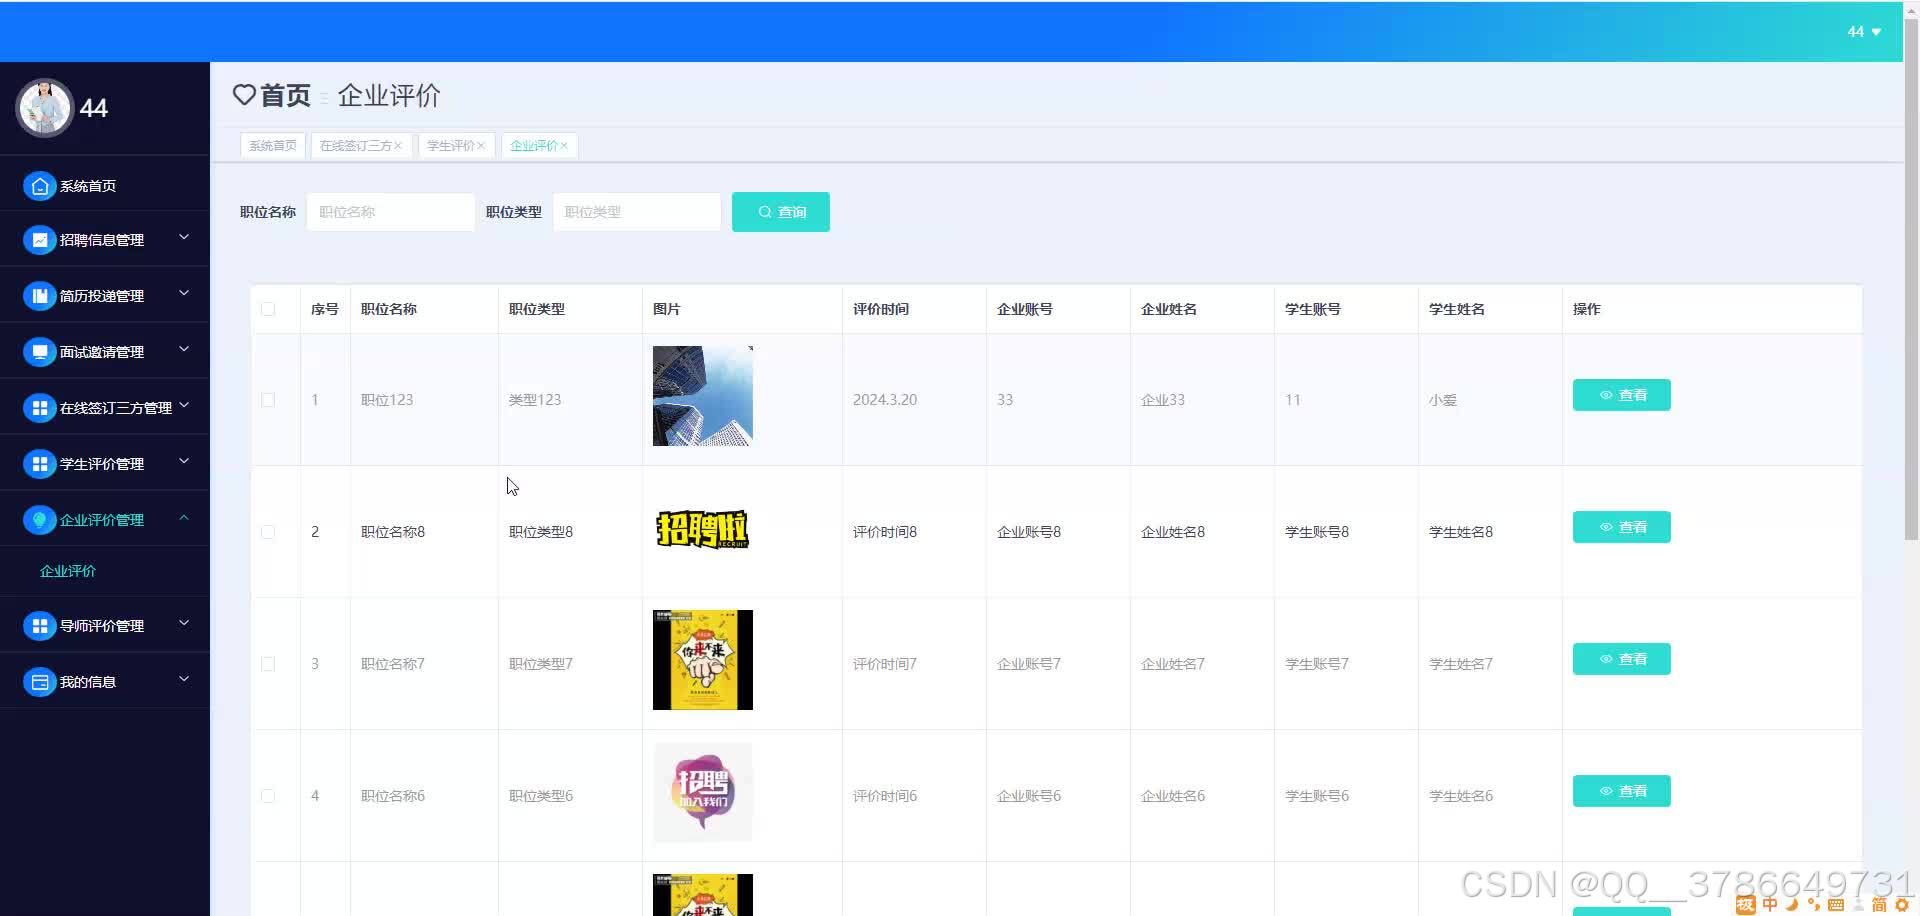Click 查看 button for 职位123 row

pyautogui.click(x=1621, y=395)
